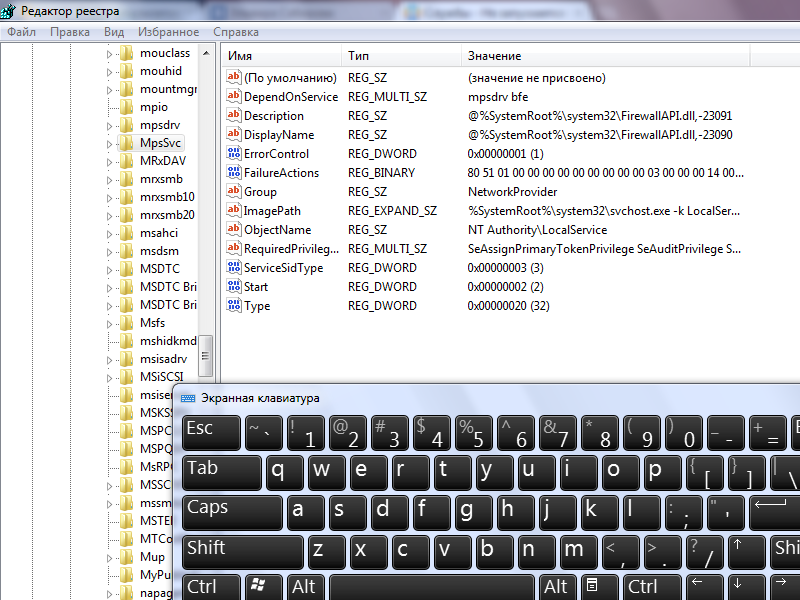
Task: Click the icon next to ImagePath value
Action: coord(234,211)
